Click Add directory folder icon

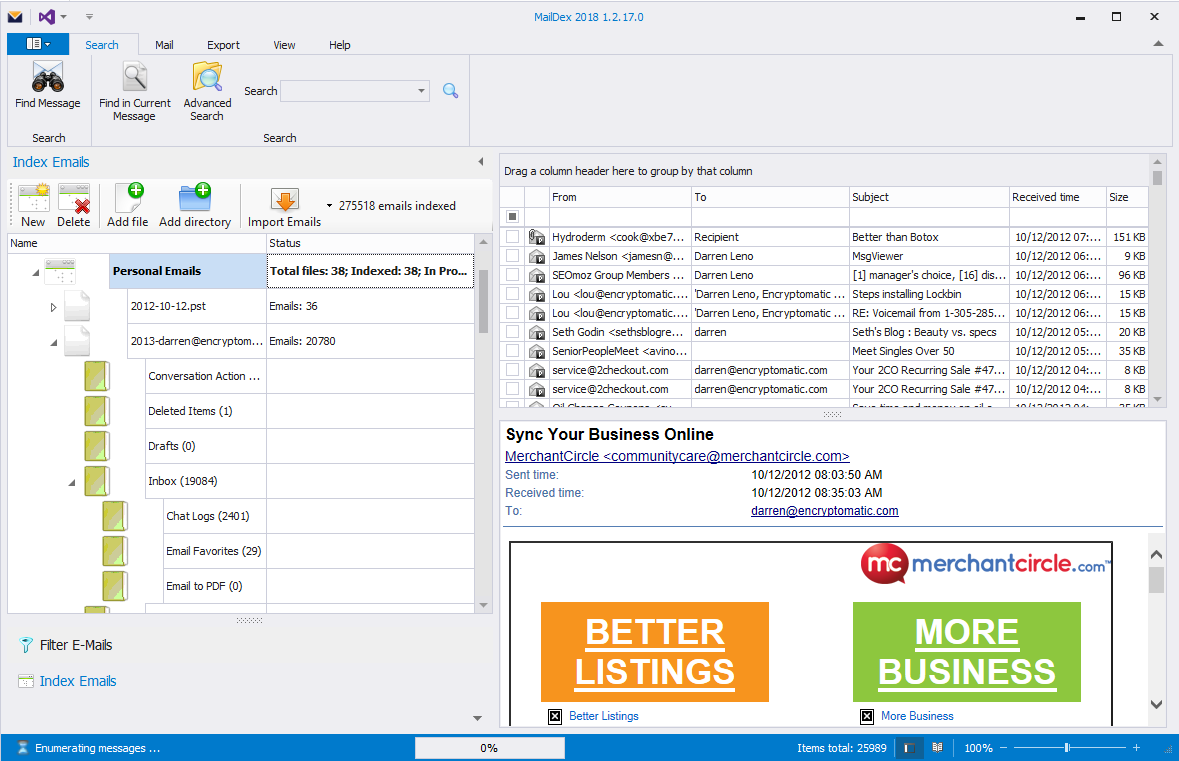click(x=195, y=199)
